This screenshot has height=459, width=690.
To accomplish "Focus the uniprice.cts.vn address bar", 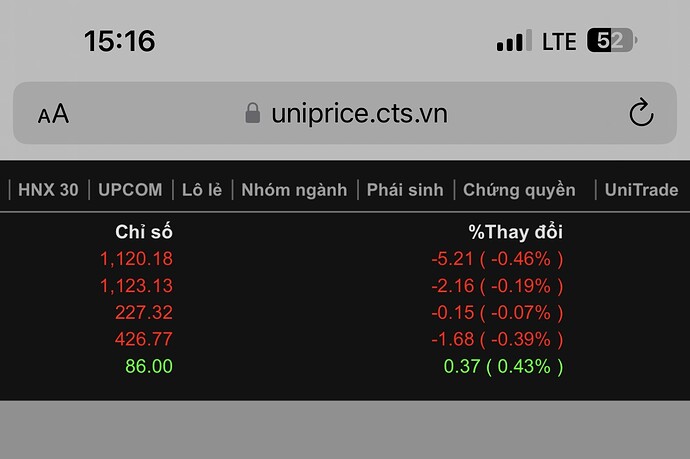I will (x=358, y=113).
